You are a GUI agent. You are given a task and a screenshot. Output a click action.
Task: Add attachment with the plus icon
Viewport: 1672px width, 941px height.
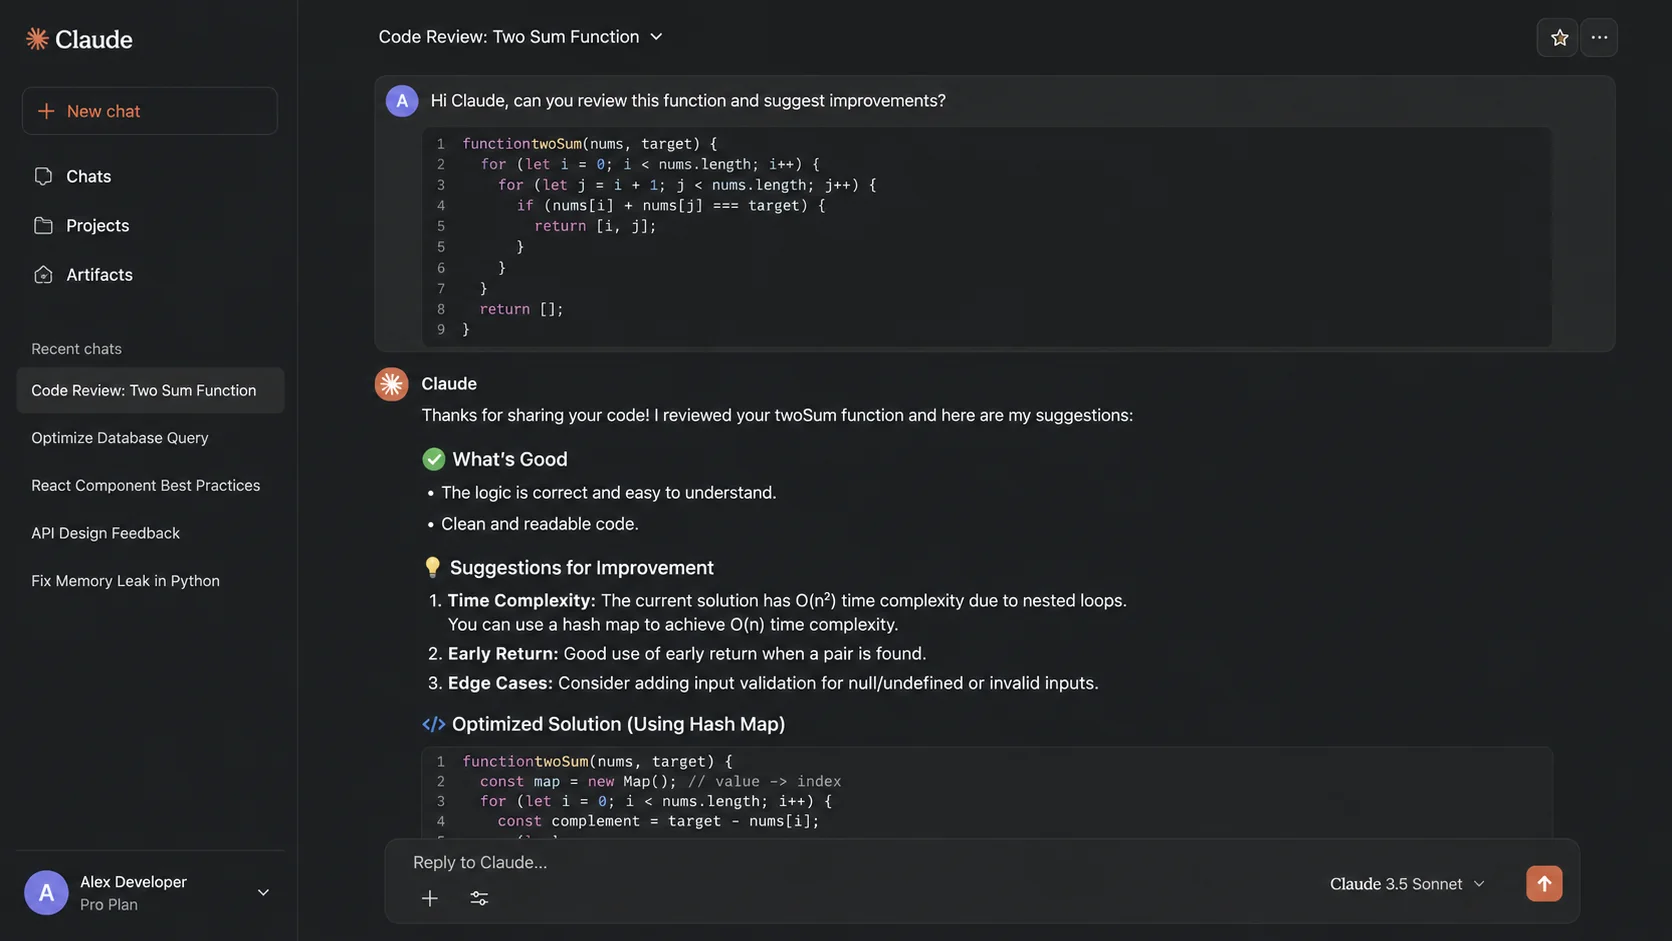point(430,898)
